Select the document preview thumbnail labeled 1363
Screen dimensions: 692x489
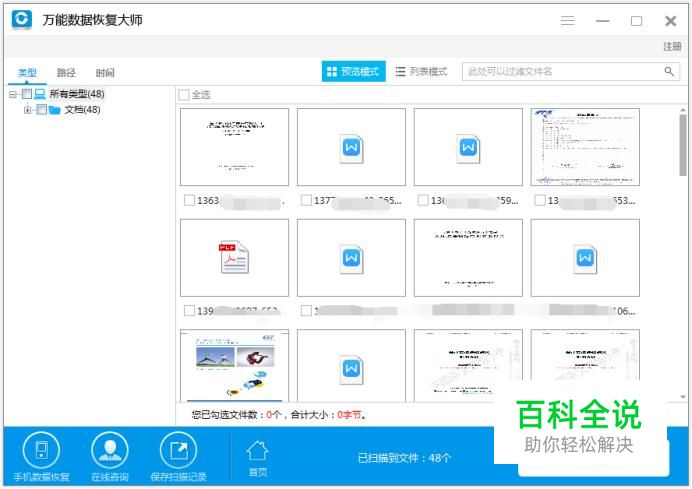(234, 147)
